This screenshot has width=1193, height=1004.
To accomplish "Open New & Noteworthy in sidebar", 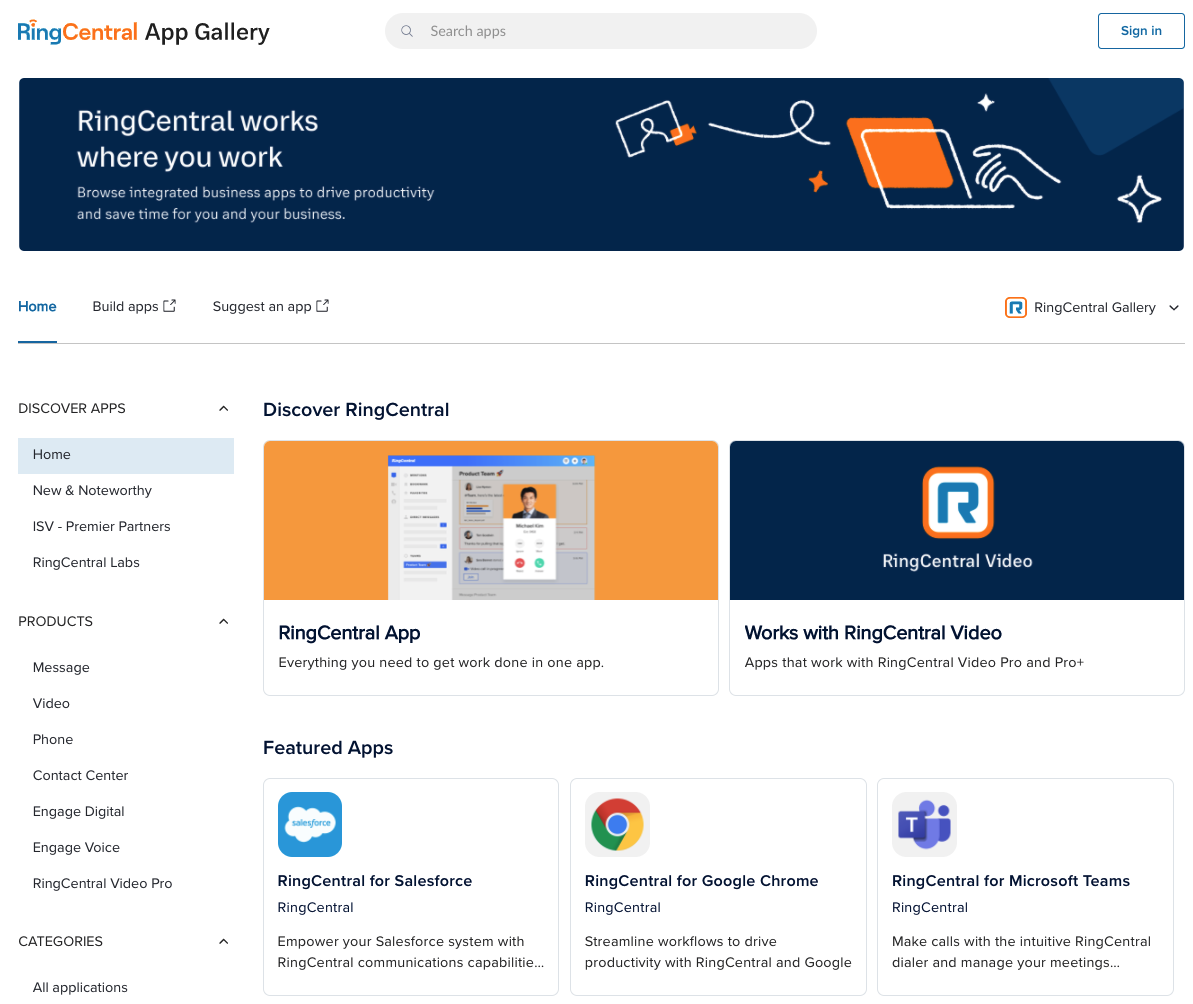I will point(92,491).
